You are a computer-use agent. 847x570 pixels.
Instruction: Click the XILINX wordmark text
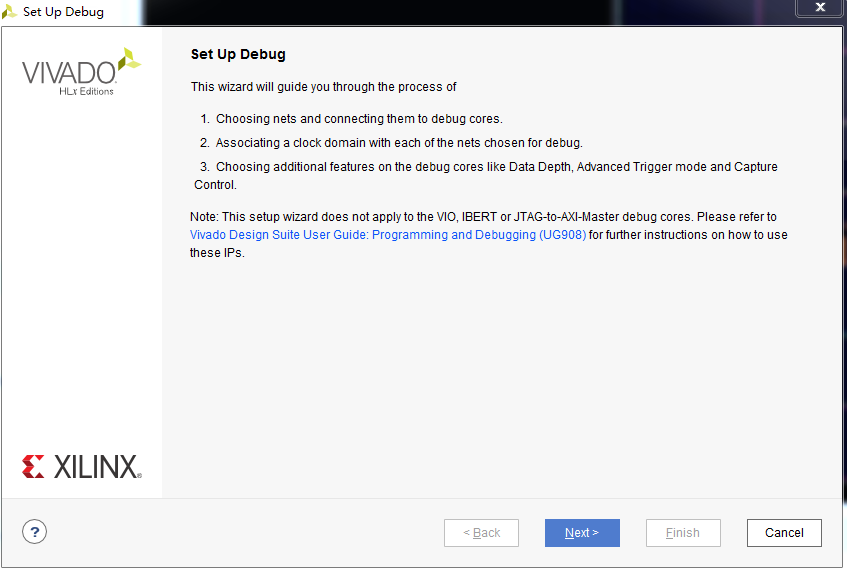click(96, 466)
